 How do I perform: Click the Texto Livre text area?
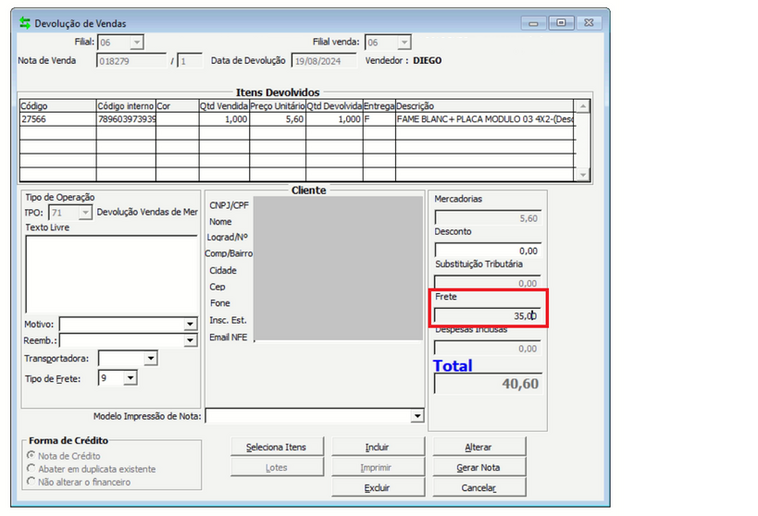coord(112,274)
